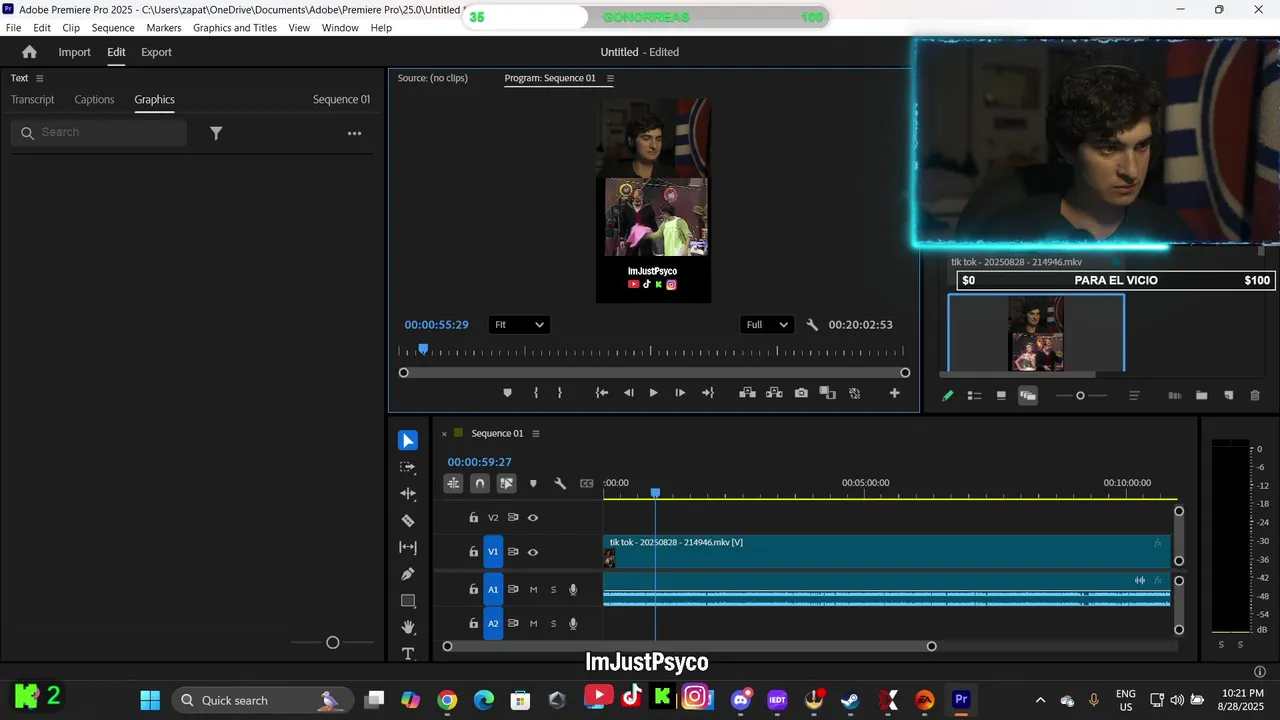Select the tik tok clip thumbnail in Project
The height and width of the screenshot is (720, 1280).
[x=1036, y=333]
